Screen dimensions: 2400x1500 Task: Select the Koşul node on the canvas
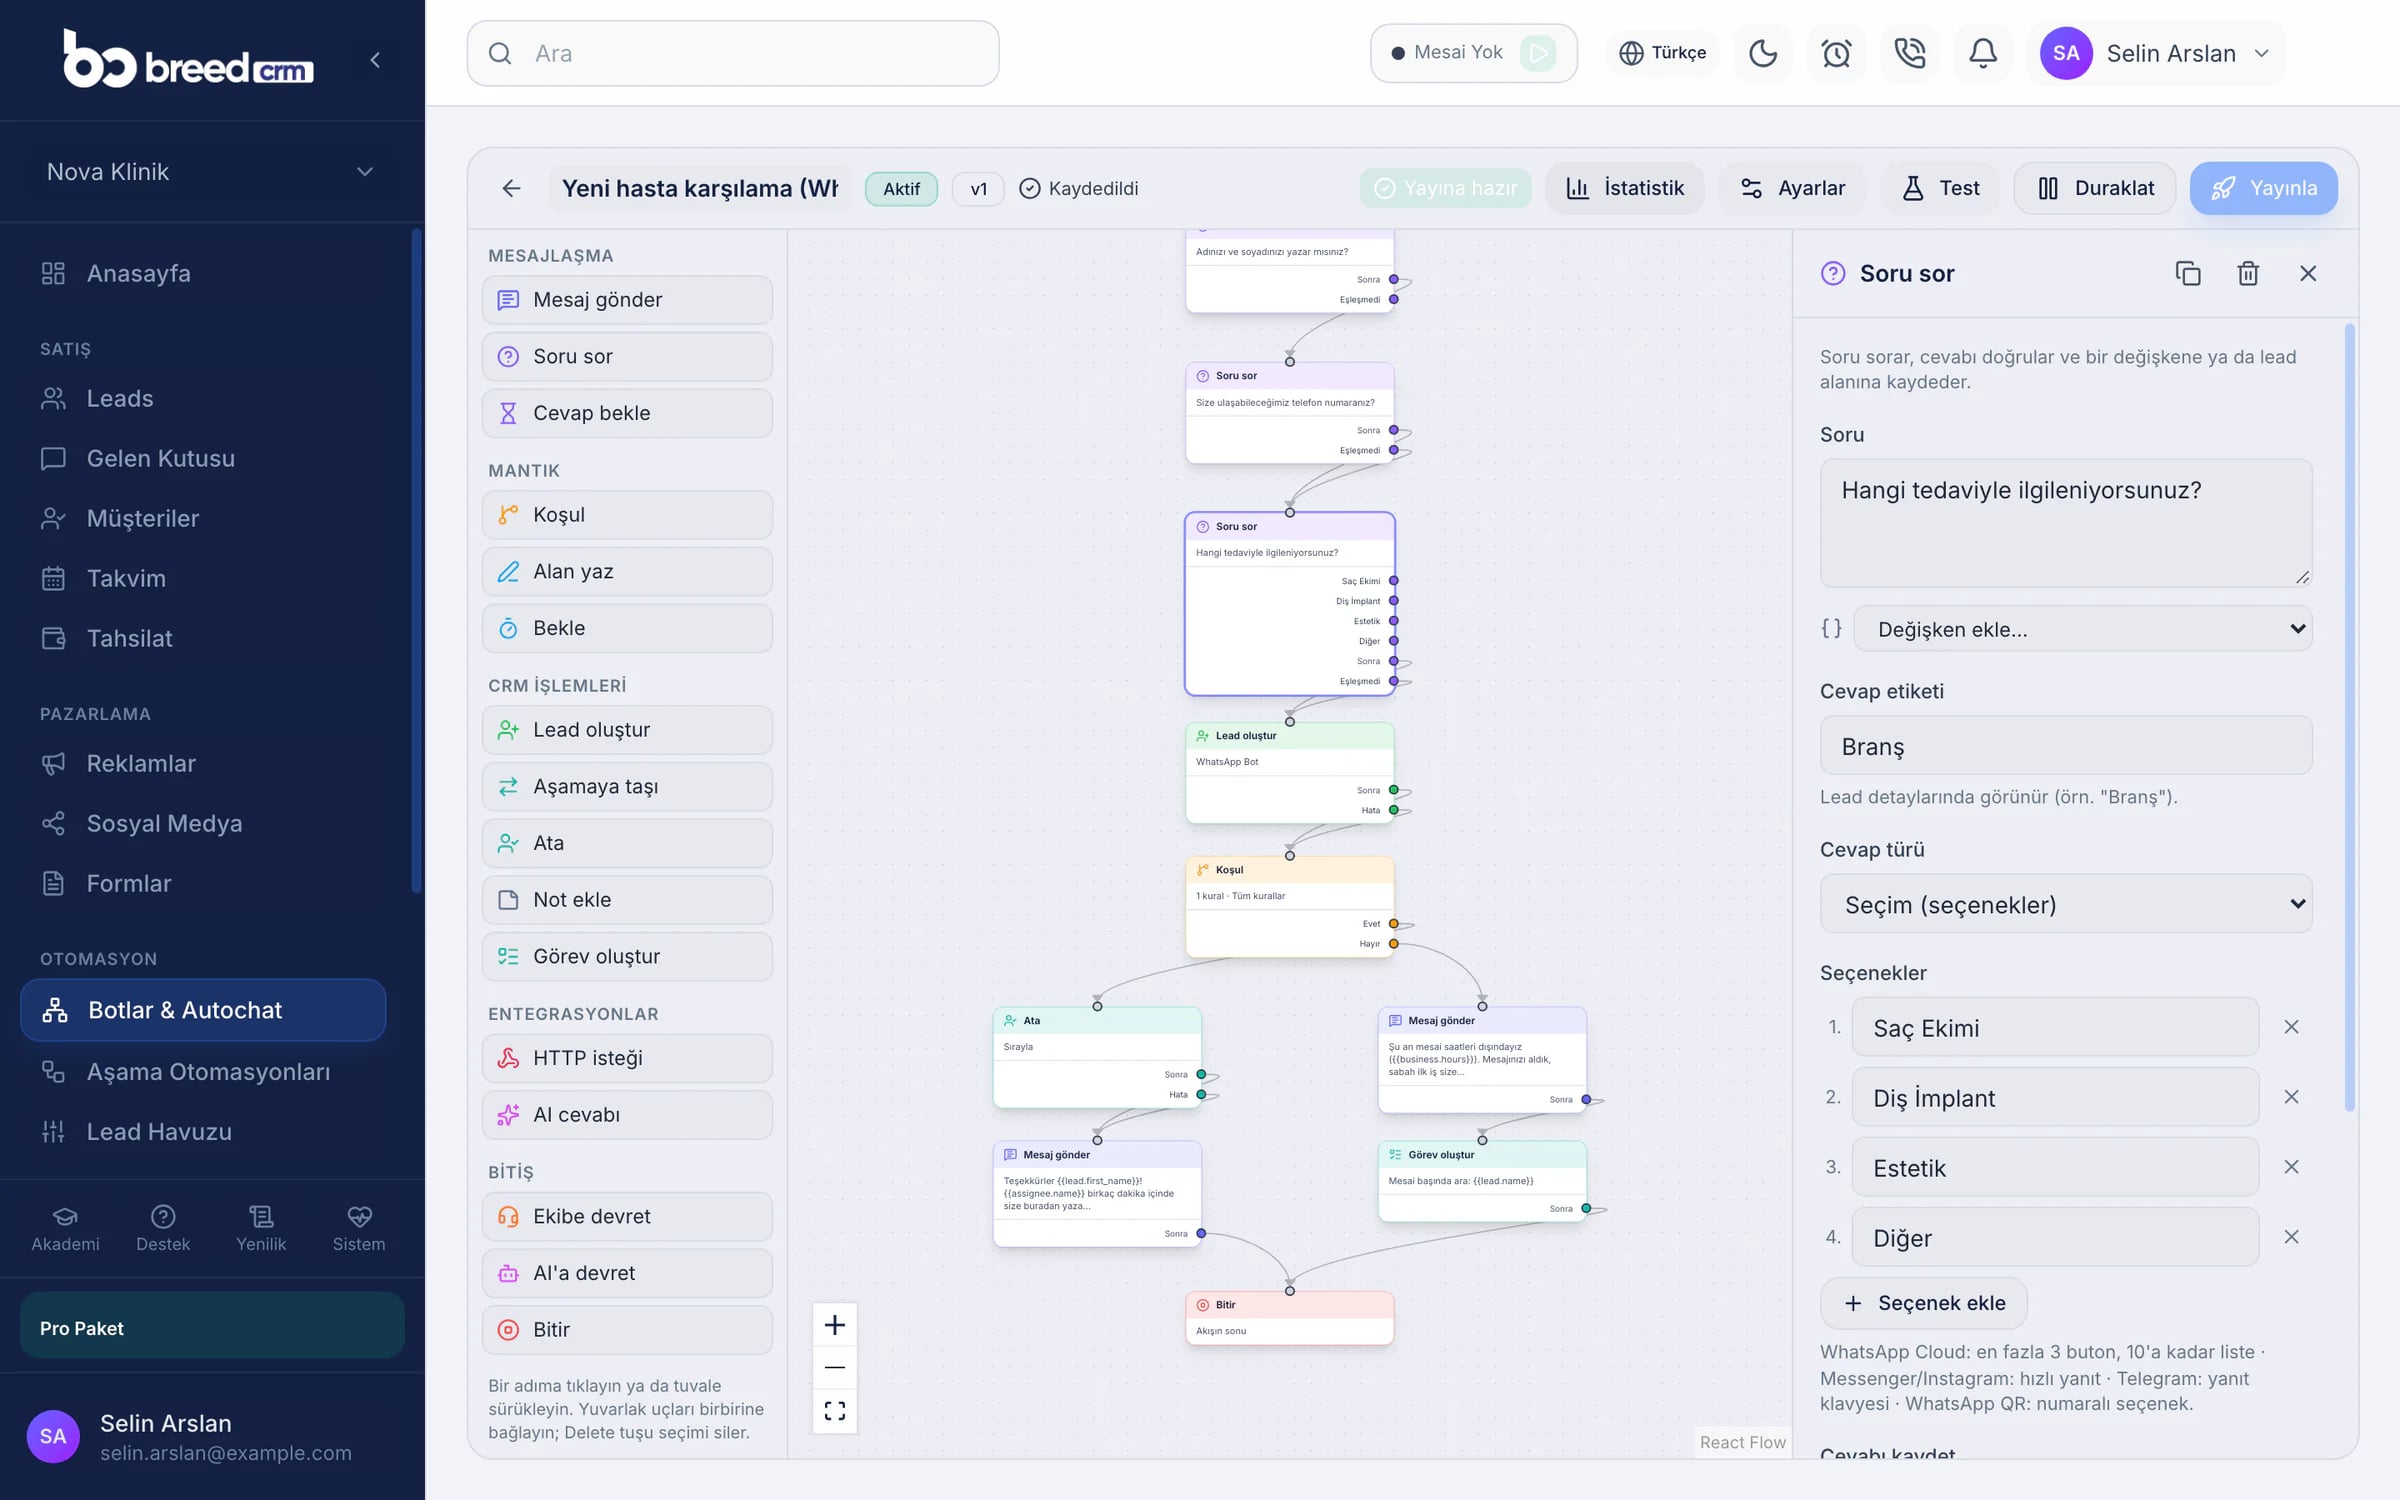(x=1289, y=905)
